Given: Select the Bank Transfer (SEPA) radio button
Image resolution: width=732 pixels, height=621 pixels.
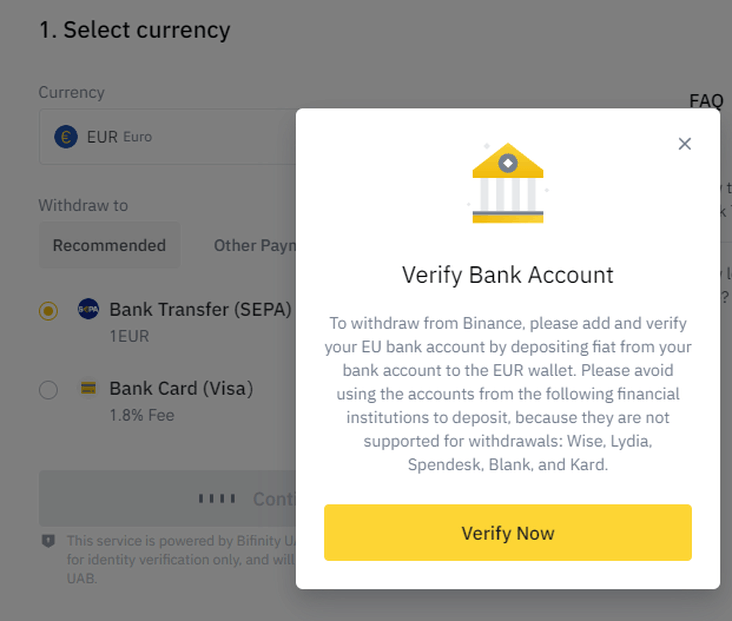Looking at the screenshot, I should pos(49,310).
